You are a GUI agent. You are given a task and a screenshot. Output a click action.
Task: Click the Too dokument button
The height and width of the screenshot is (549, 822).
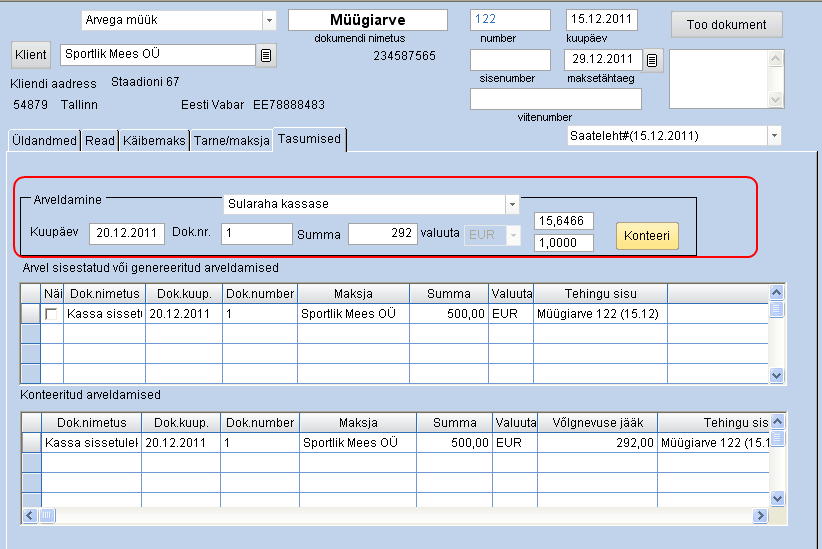tap(727, 25)
